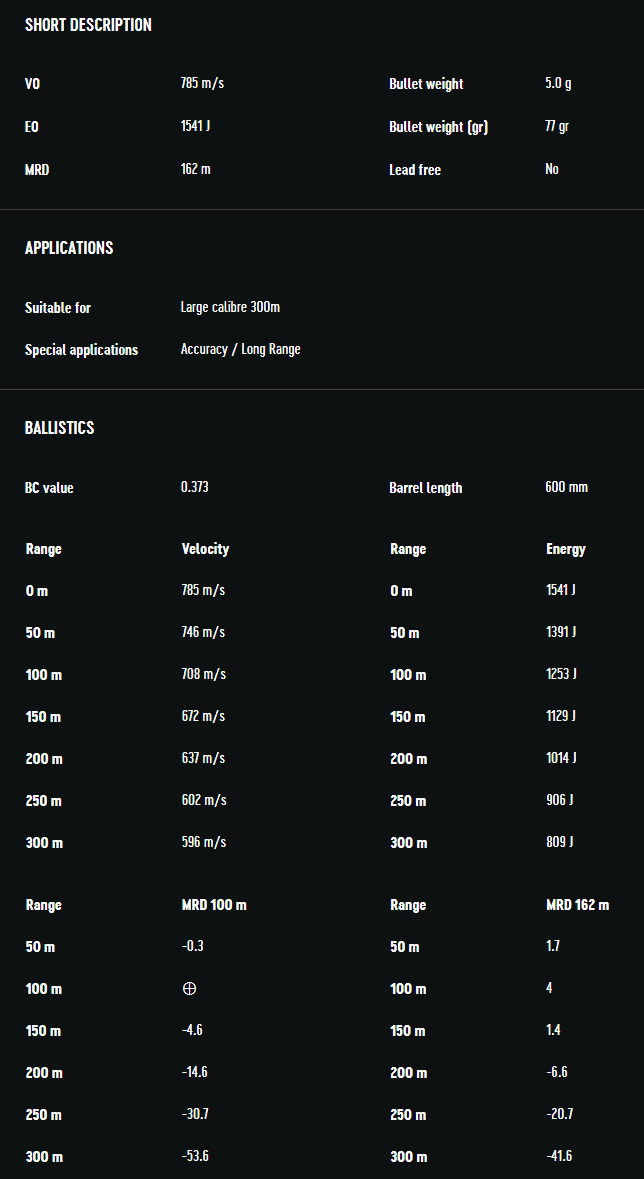Click the crosshair zero symbol at 100 m
644x1179 pixels.
pos(189,988)
